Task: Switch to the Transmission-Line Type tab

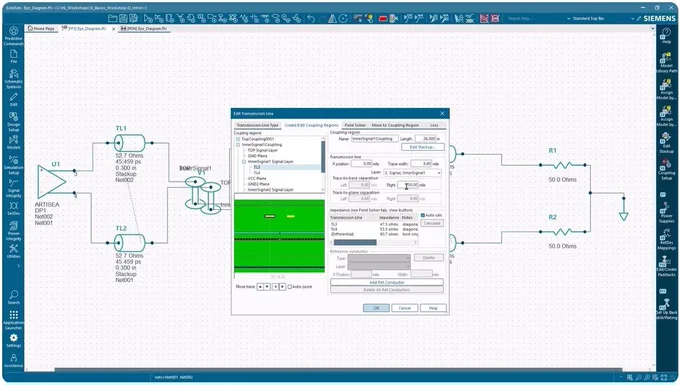Action: pos(258,125)
